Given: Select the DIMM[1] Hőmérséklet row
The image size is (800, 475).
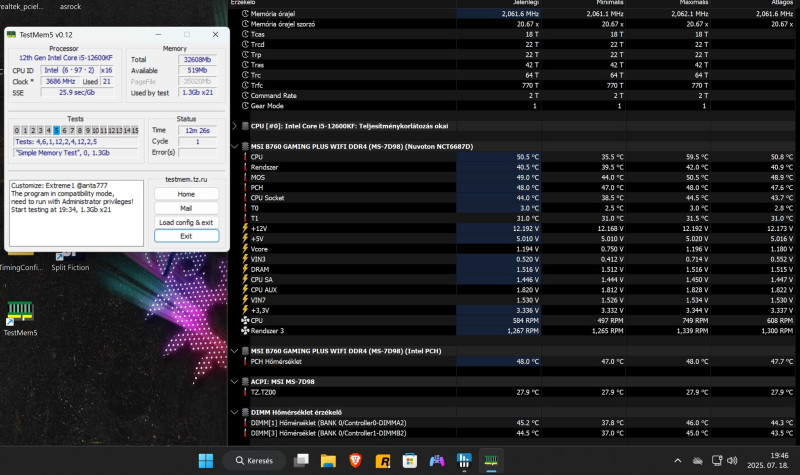Looking at the screenshot, I should (x=514, y=423).
